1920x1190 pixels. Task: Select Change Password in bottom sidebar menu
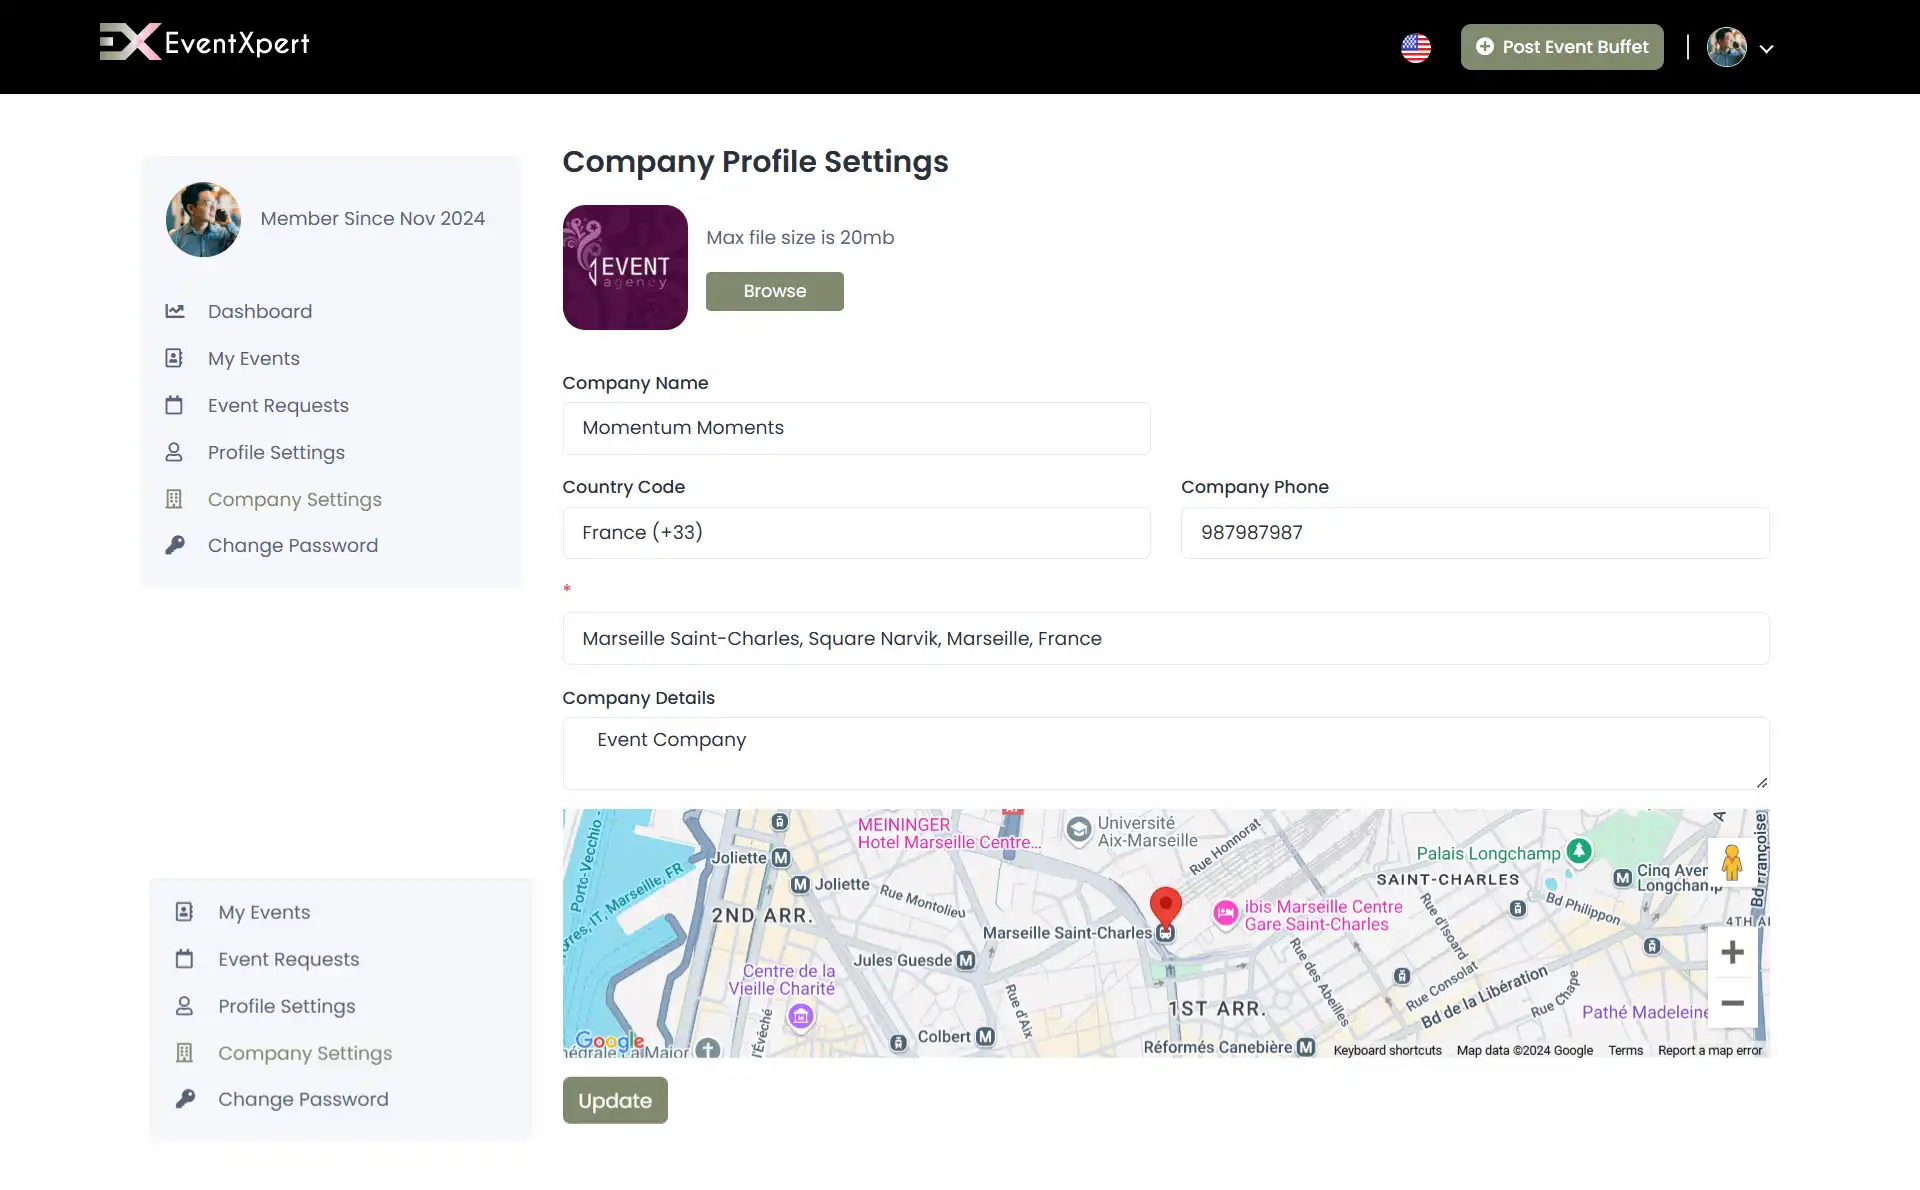tap(303, 1099)
